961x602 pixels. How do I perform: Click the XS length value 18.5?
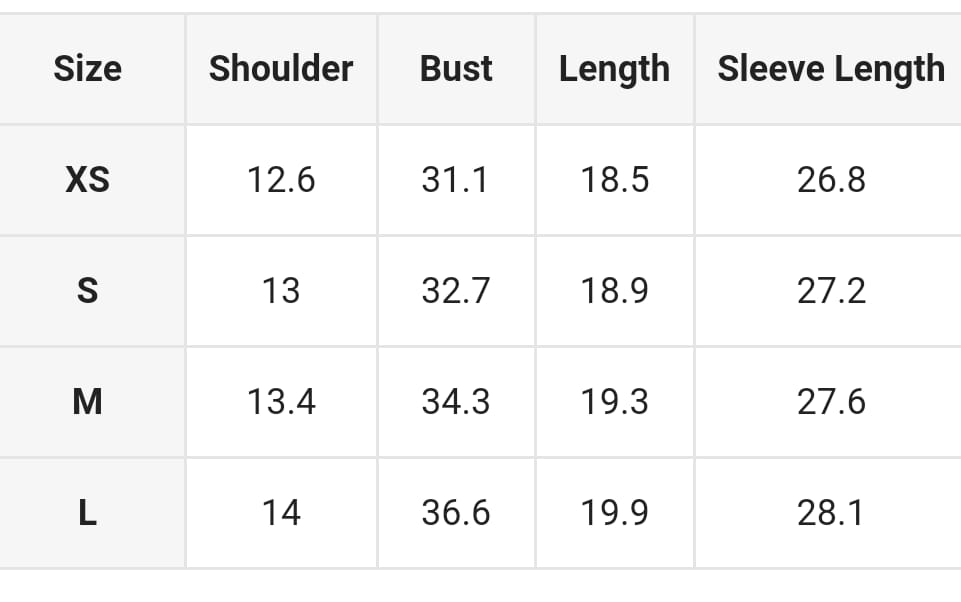tap(614, 180)
